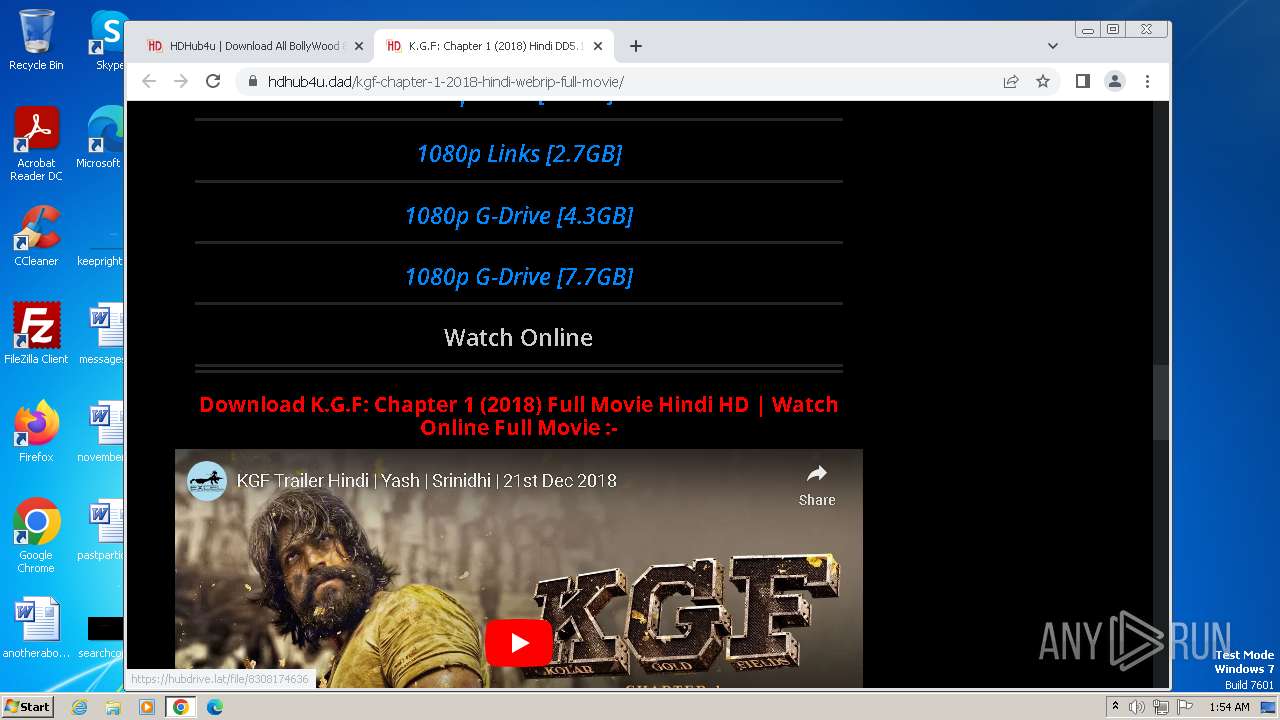Viewport: 1280px width, 720px height.
Task: Close the K.G.F: Chapter 1 tab
Action: pyautogui.click(x=598, y=46)
